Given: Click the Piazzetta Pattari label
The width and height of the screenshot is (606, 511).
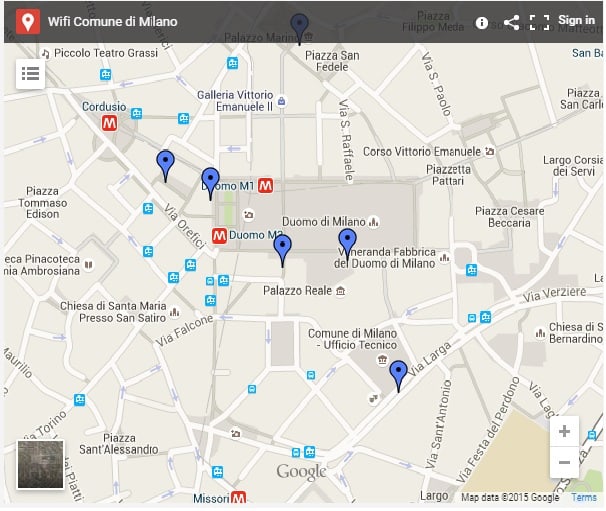Looking at the screenshot, I should point(448,175).
